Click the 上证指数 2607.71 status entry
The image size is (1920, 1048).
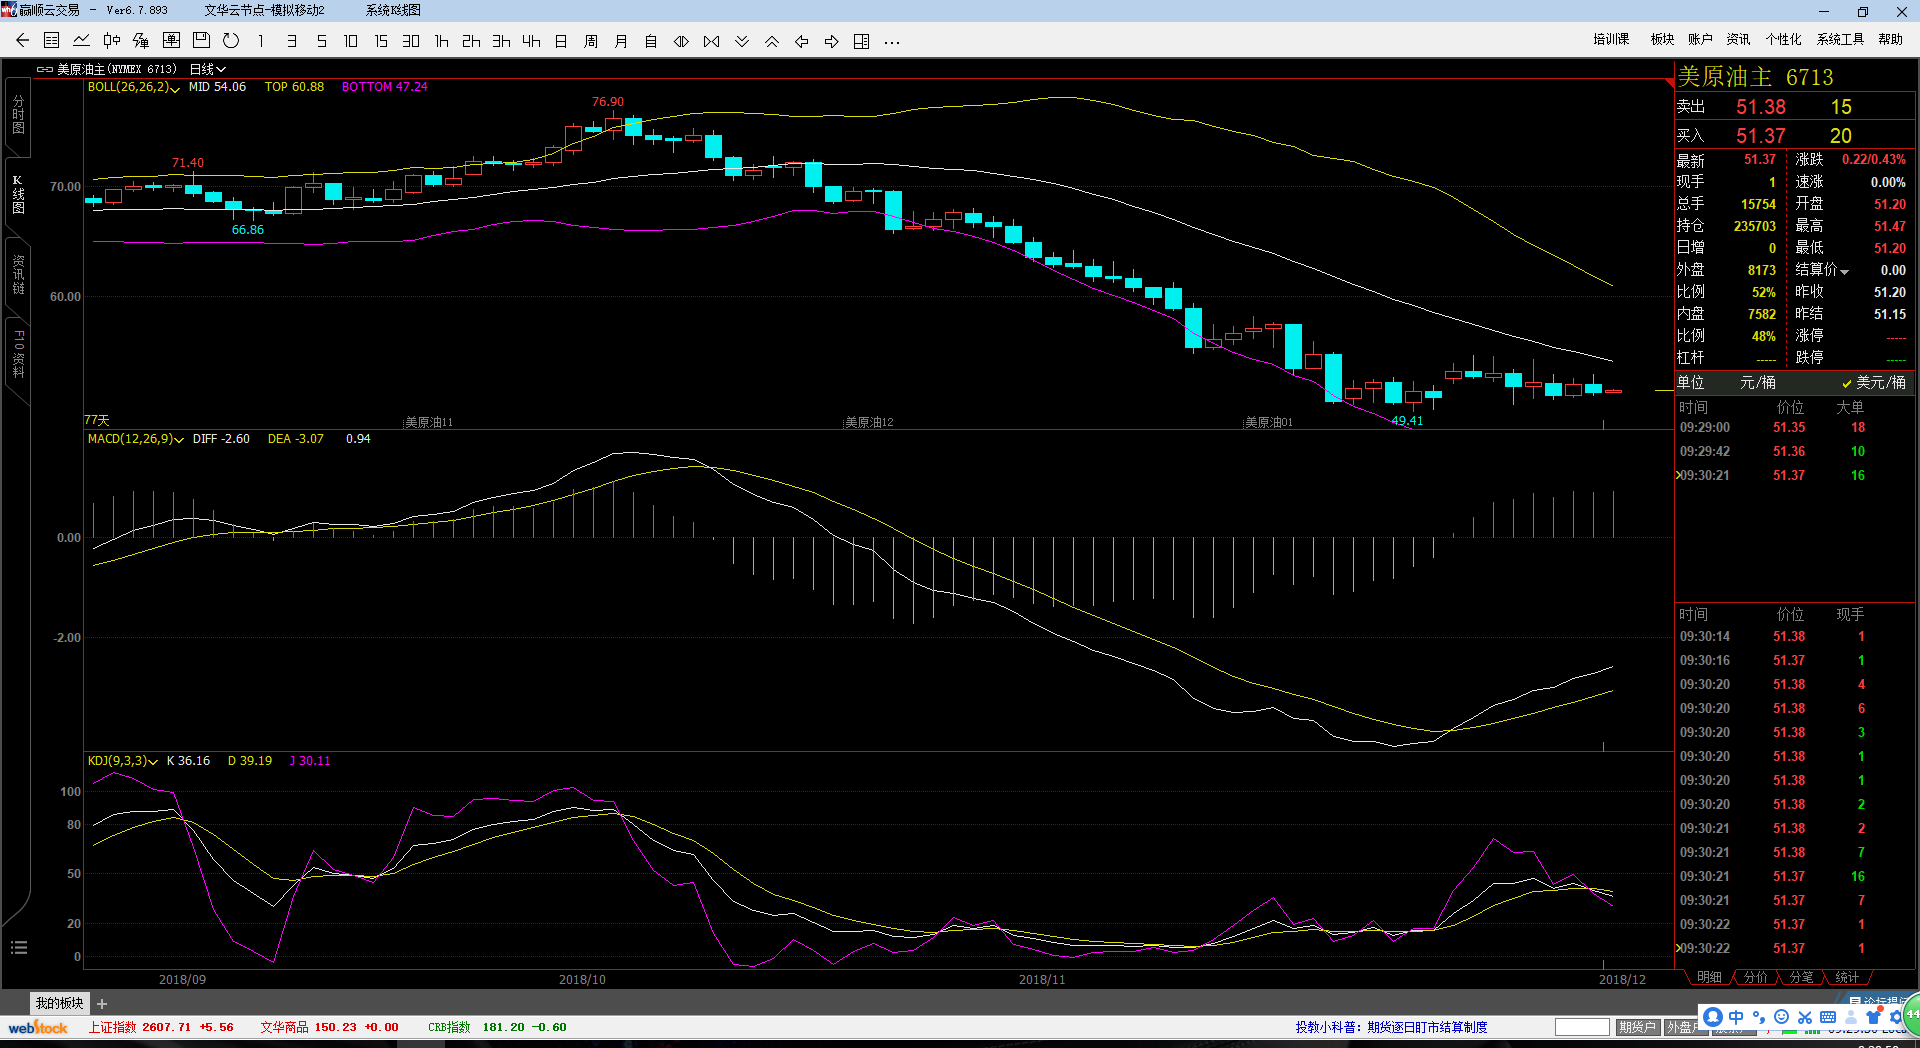coord(160,1027)
